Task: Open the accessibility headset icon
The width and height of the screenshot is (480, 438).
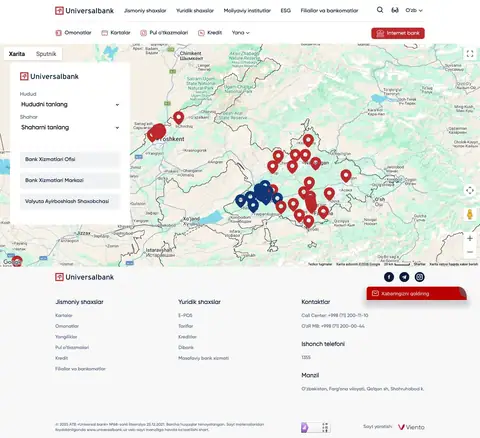Action: pos(395,10)
